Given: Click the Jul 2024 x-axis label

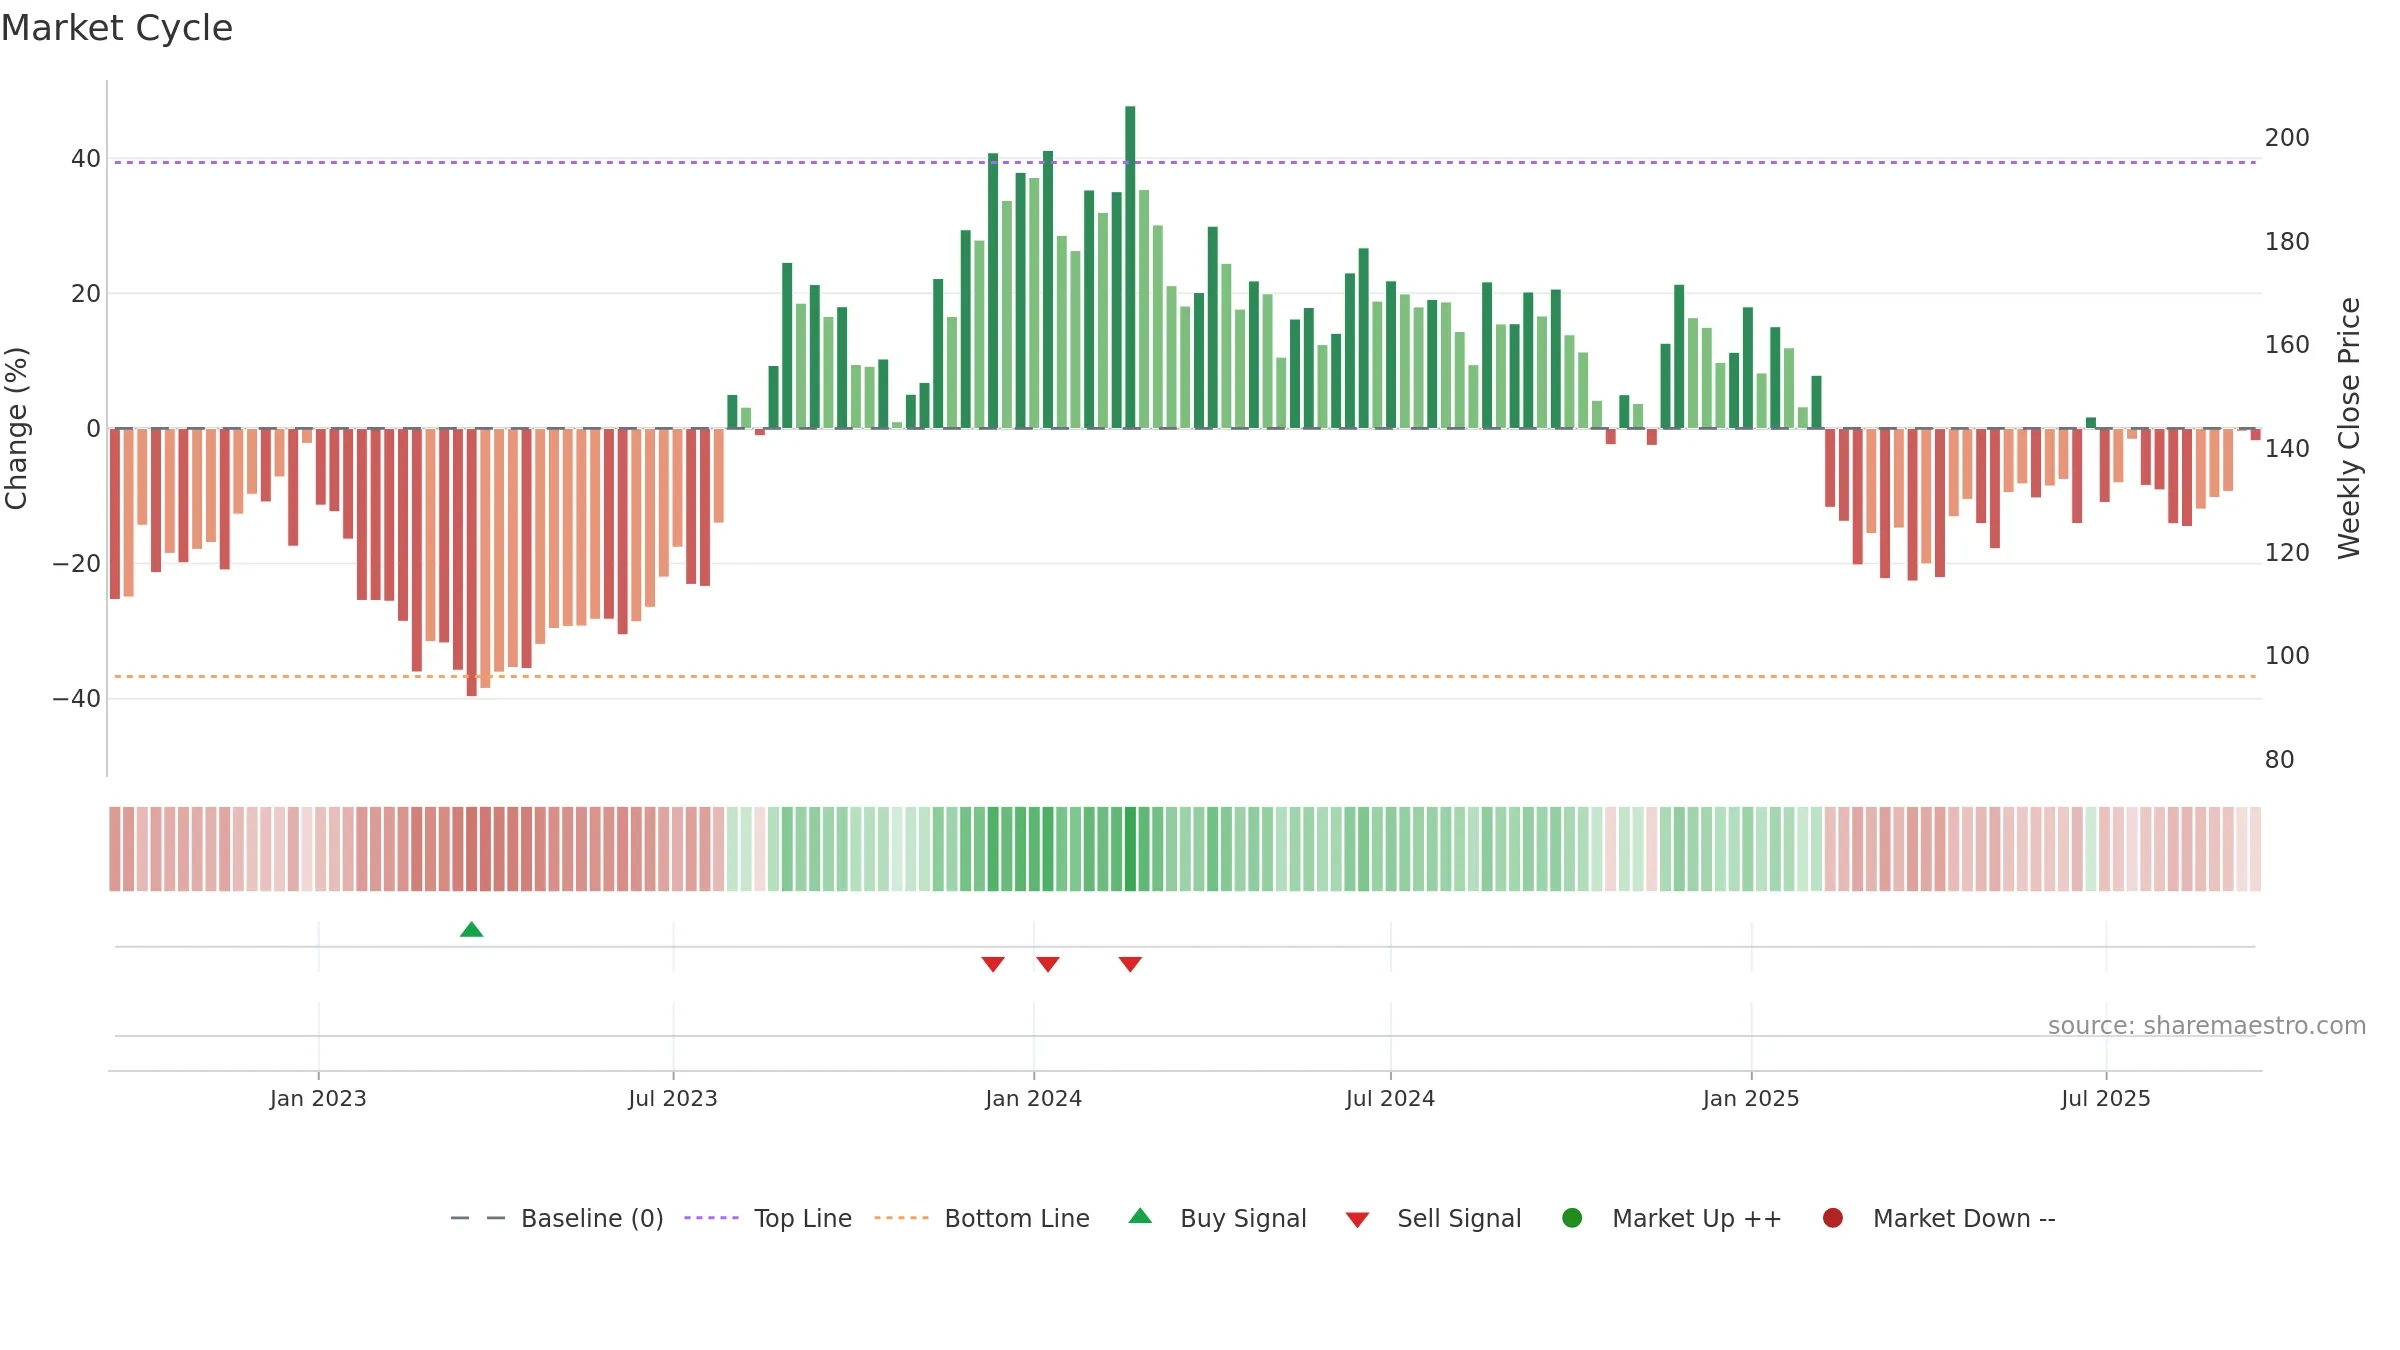Looking at the screenshot, I should pyautogui.click(x=1390, y=1098).
